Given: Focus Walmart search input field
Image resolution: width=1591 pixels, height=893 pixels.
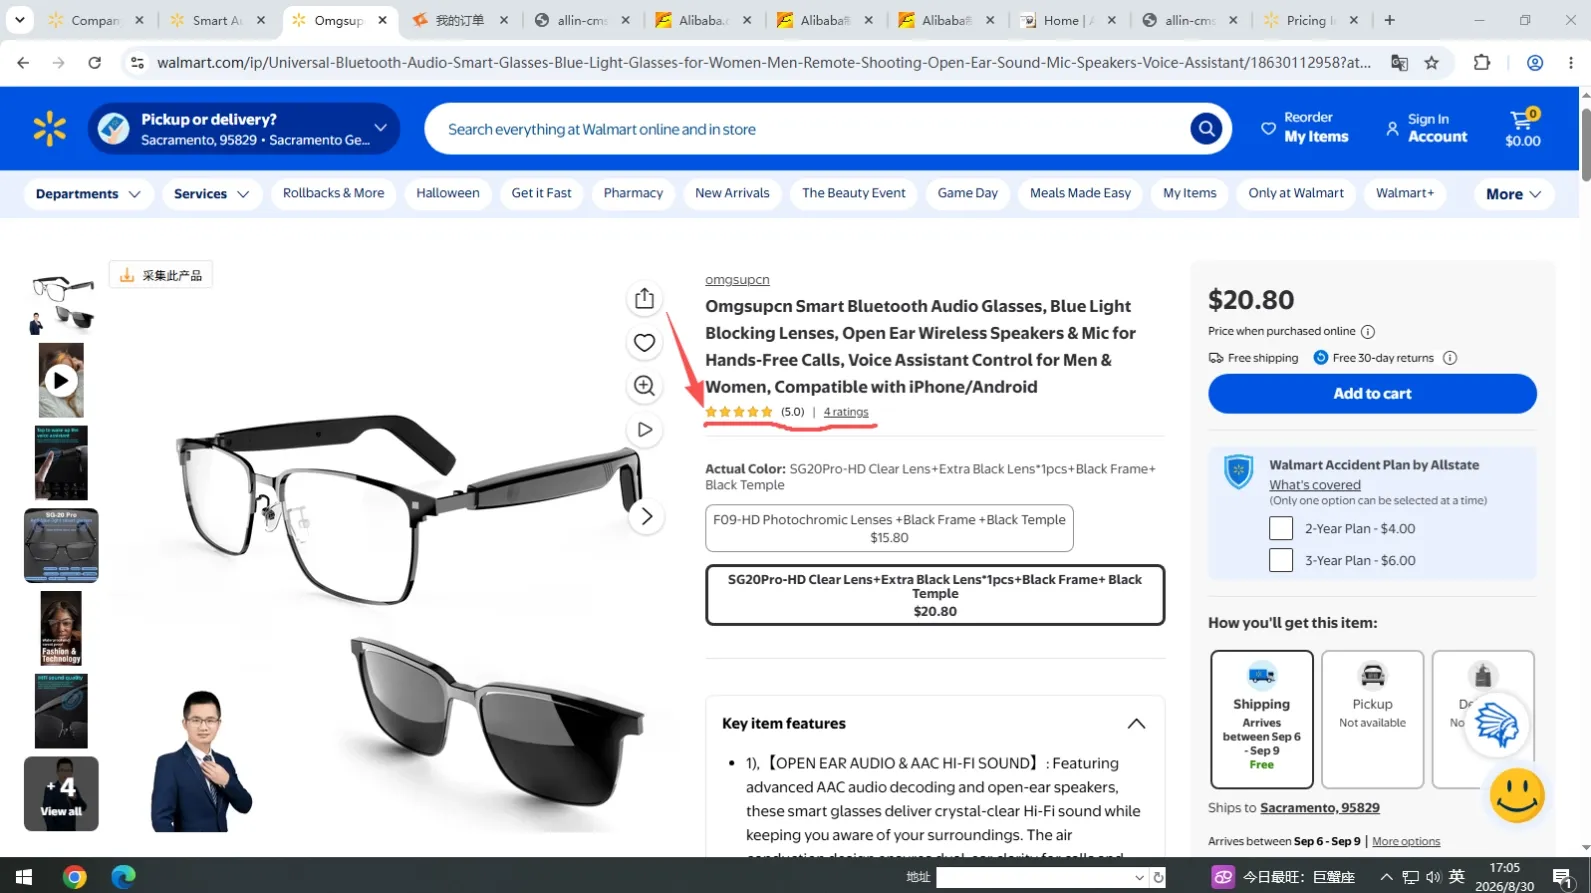Looking at the screenshot, I should [x=810, y=129].
